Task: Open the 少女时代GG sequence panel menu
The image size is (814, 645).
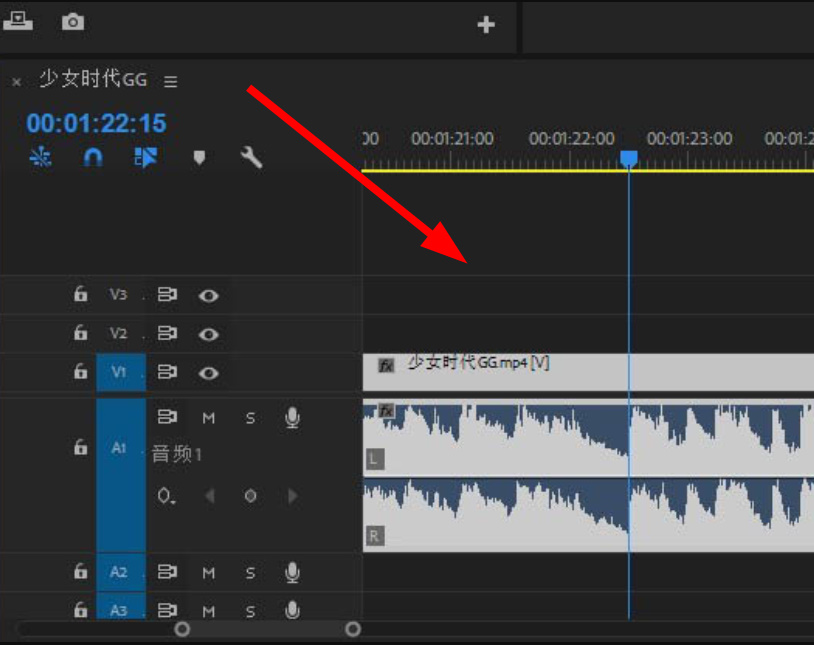Action: [x=171, y=82]
